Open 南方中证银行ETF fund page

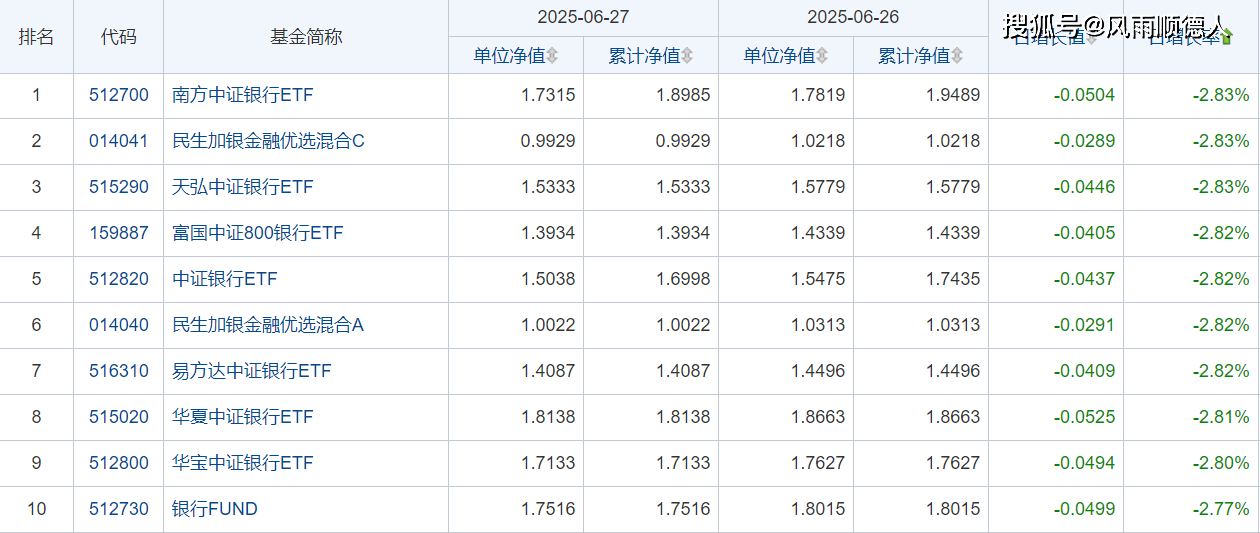[243, 96]
